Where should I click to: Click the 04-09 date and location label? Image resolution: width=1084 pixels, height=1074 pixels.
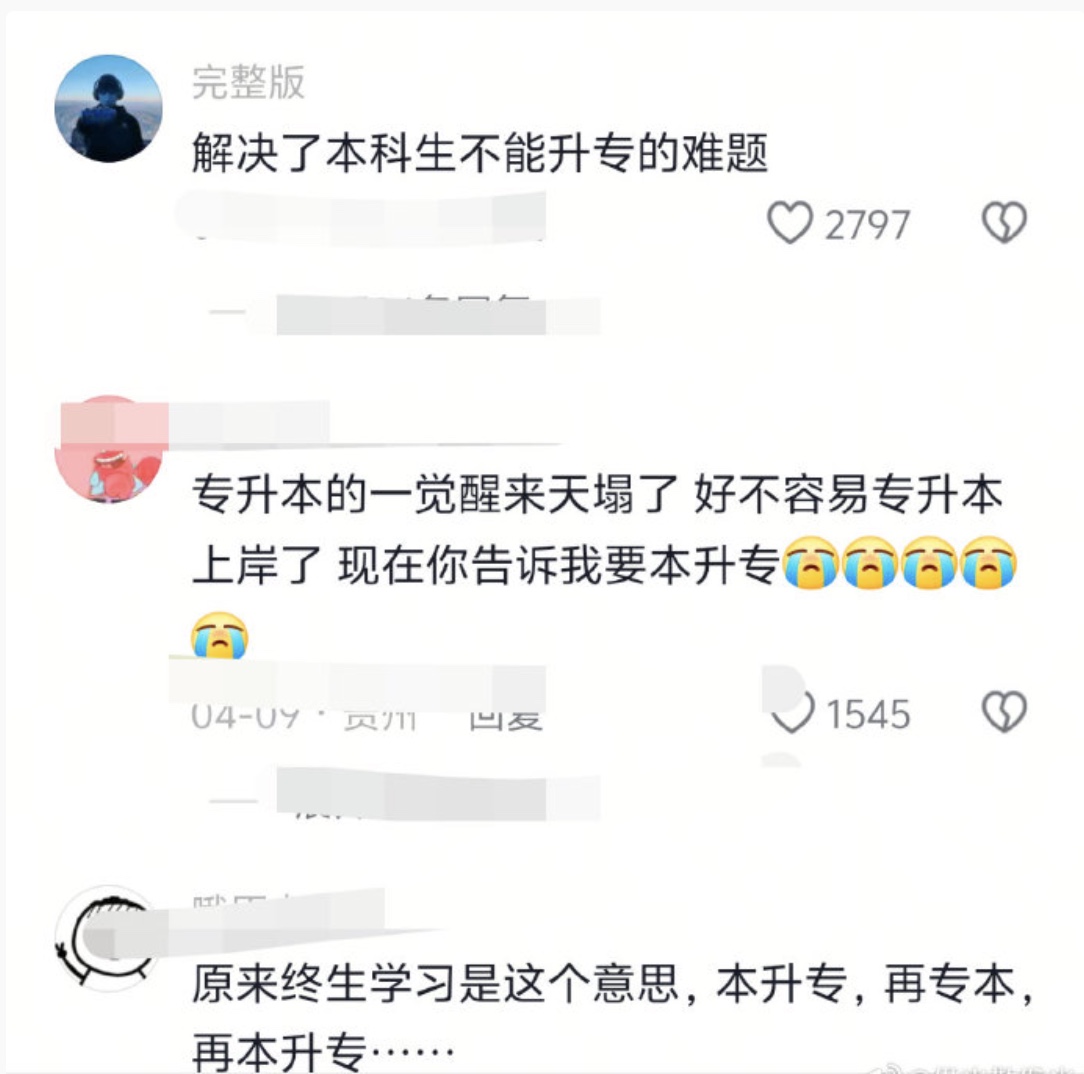304,717
